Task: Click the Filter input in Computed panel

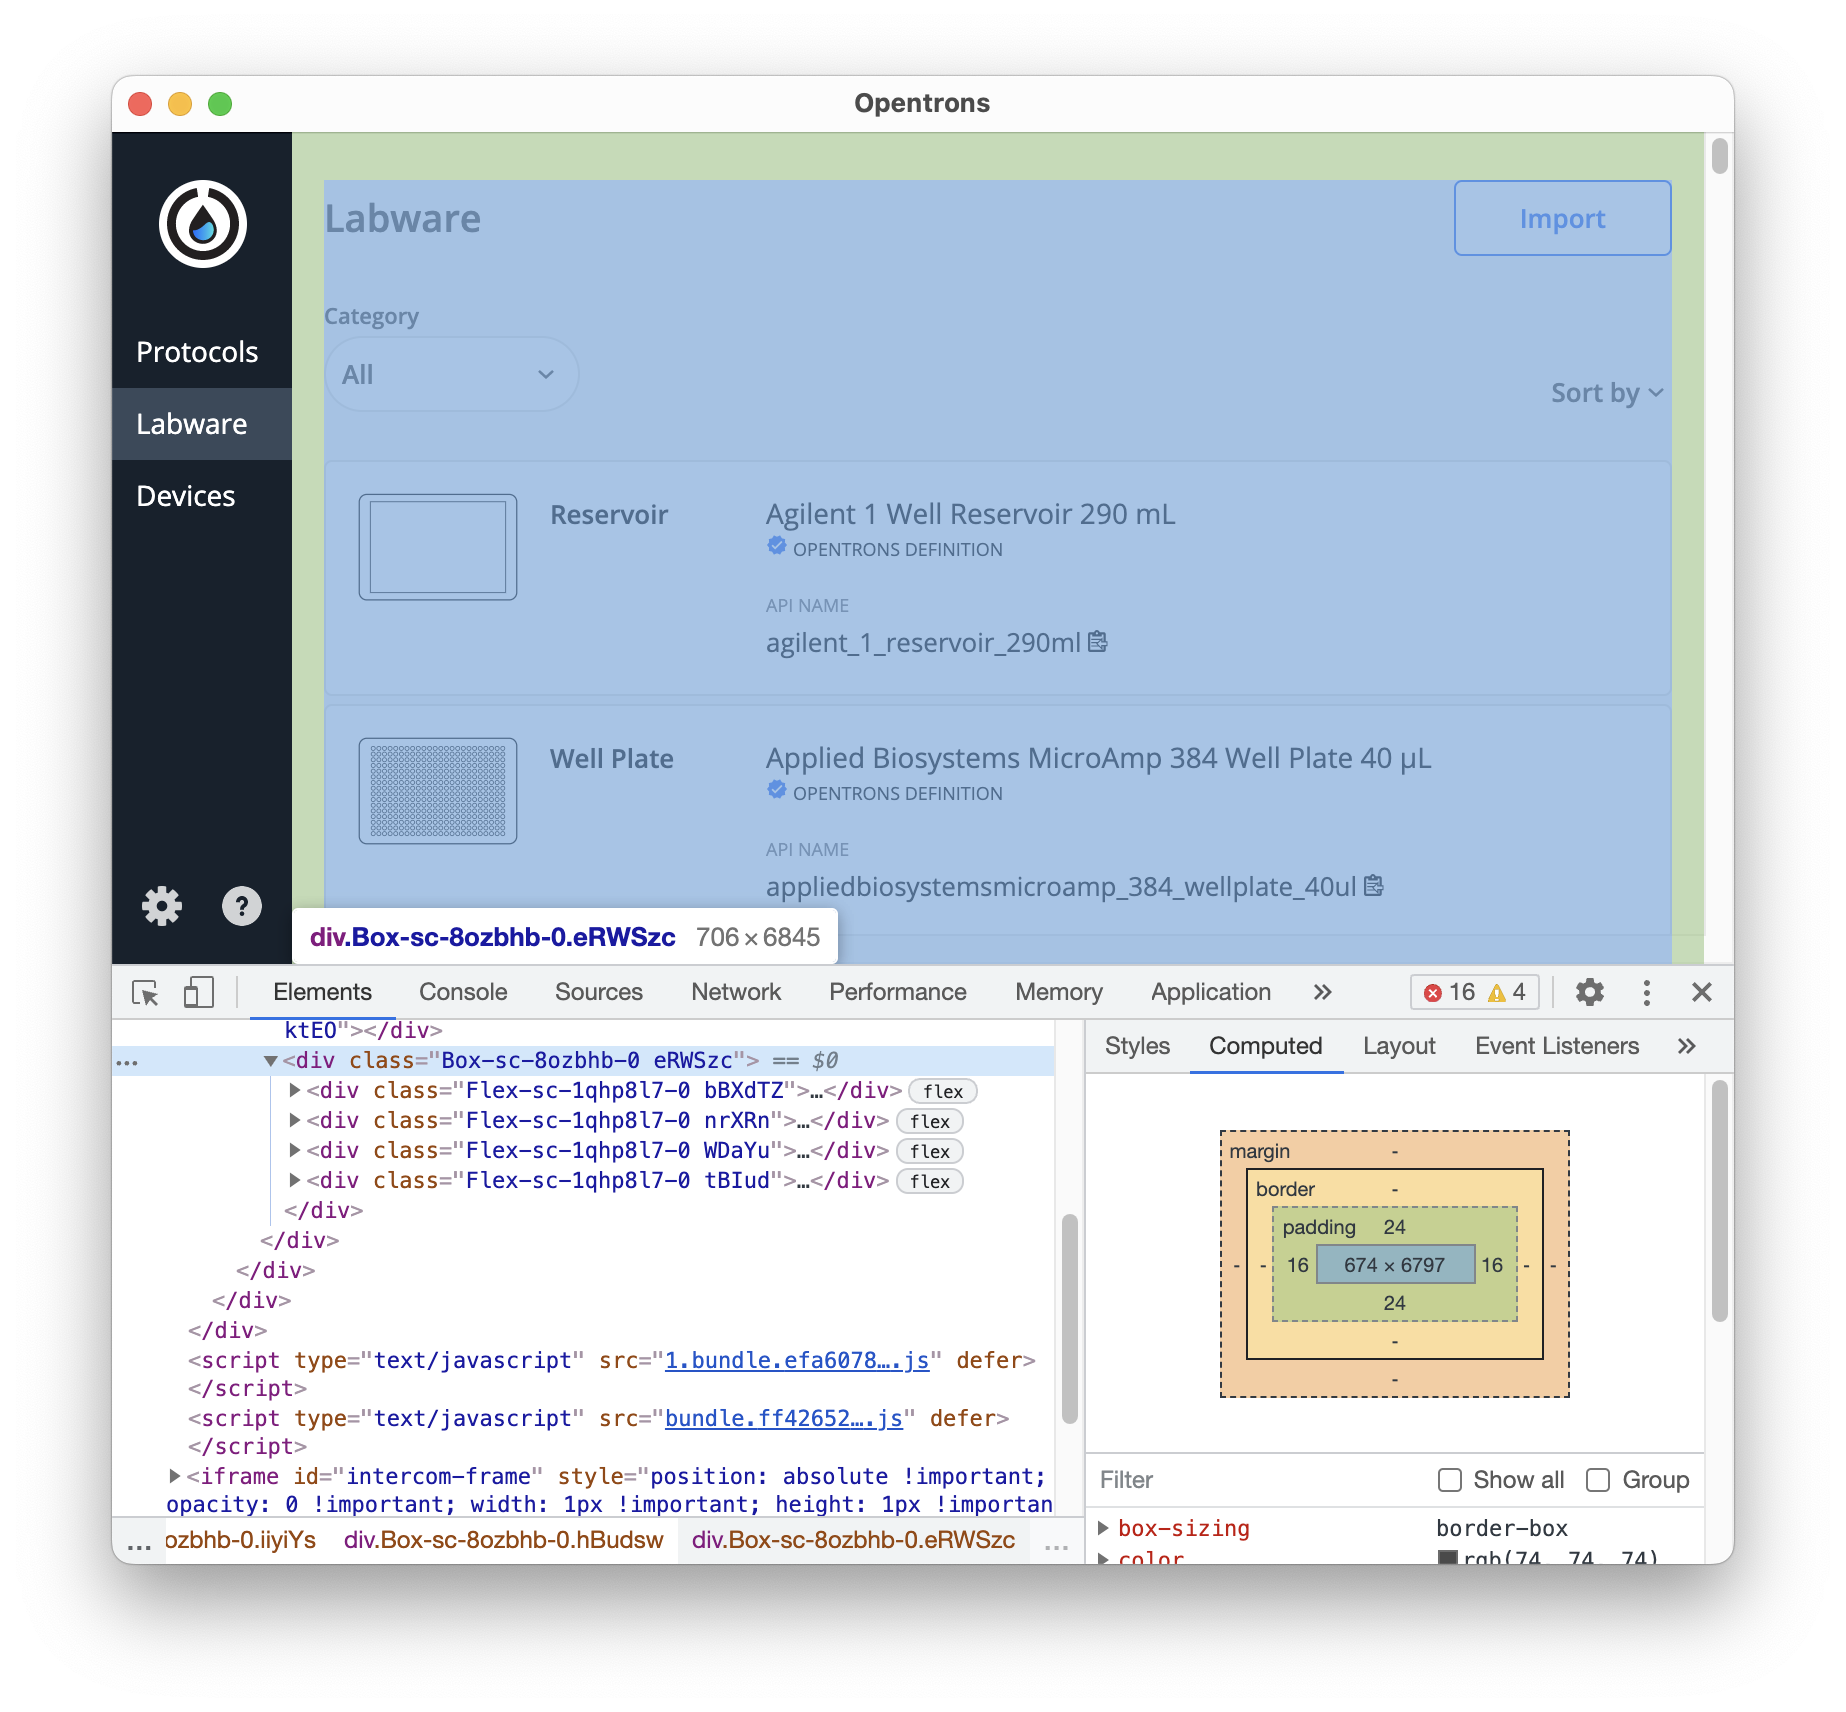Action: click(1200, 1480)
